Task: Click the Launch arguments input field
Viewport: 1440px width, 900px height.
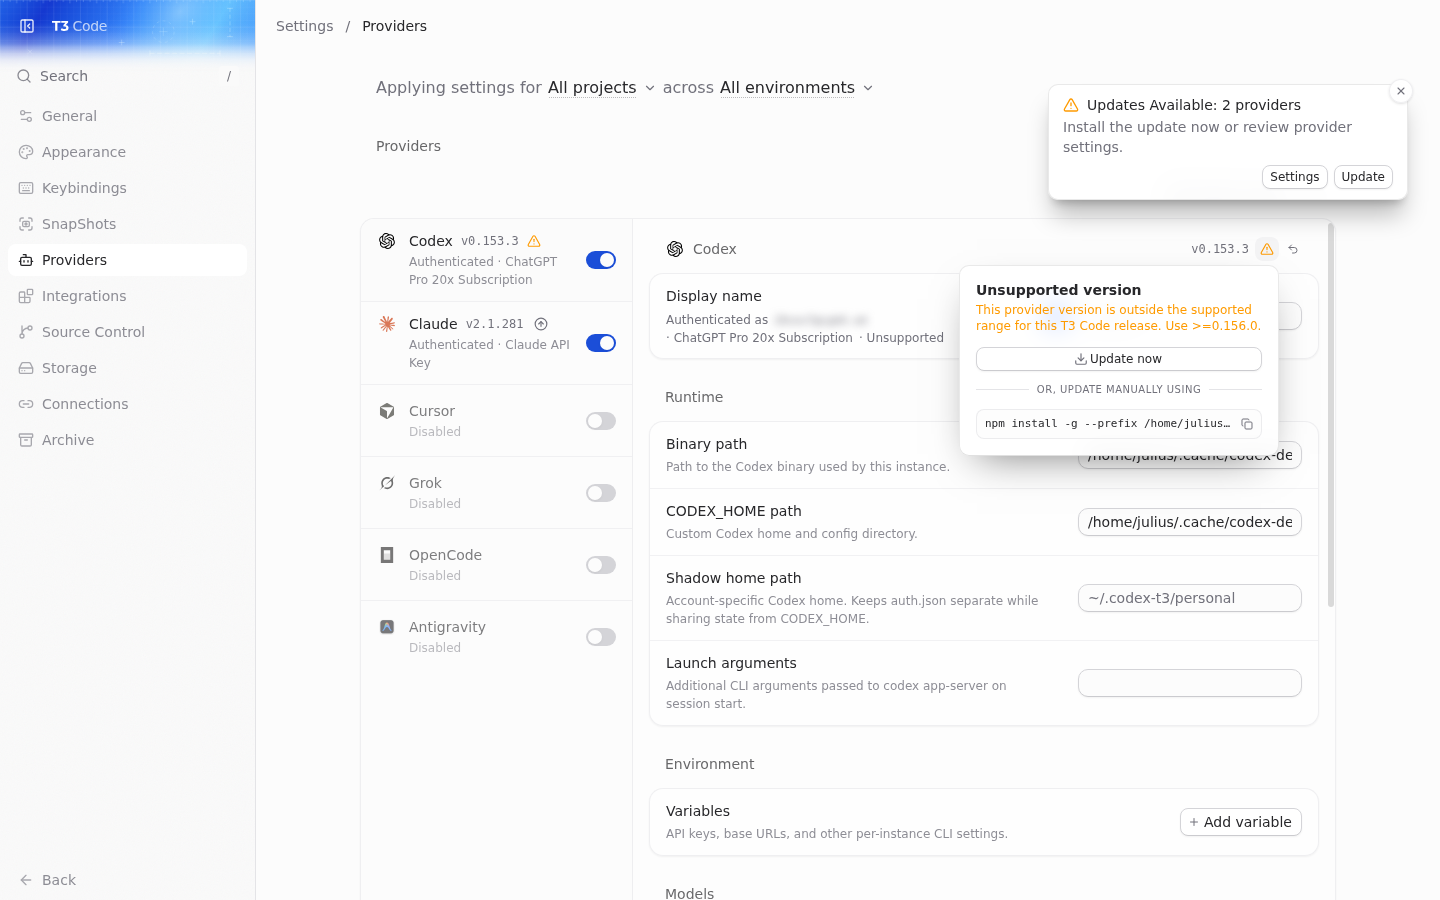Action: point(1189,683)
